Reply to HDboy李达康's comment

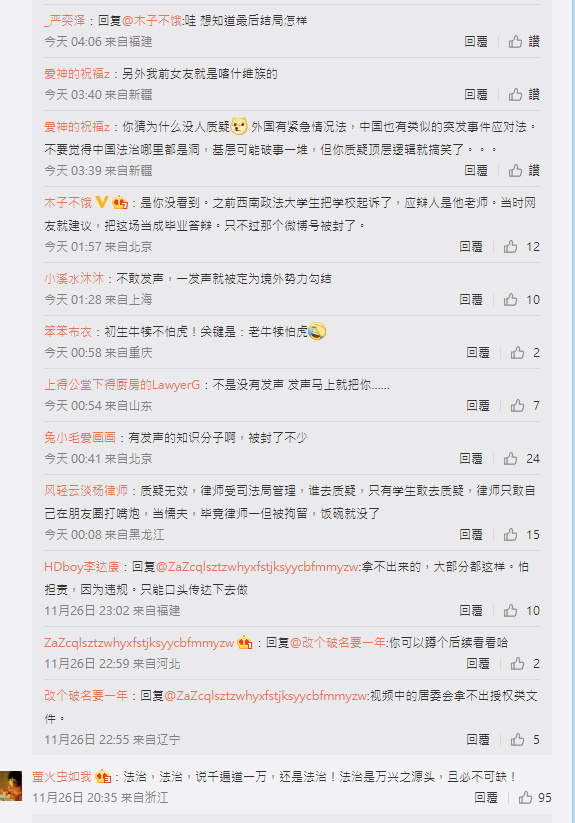[471, 610]
